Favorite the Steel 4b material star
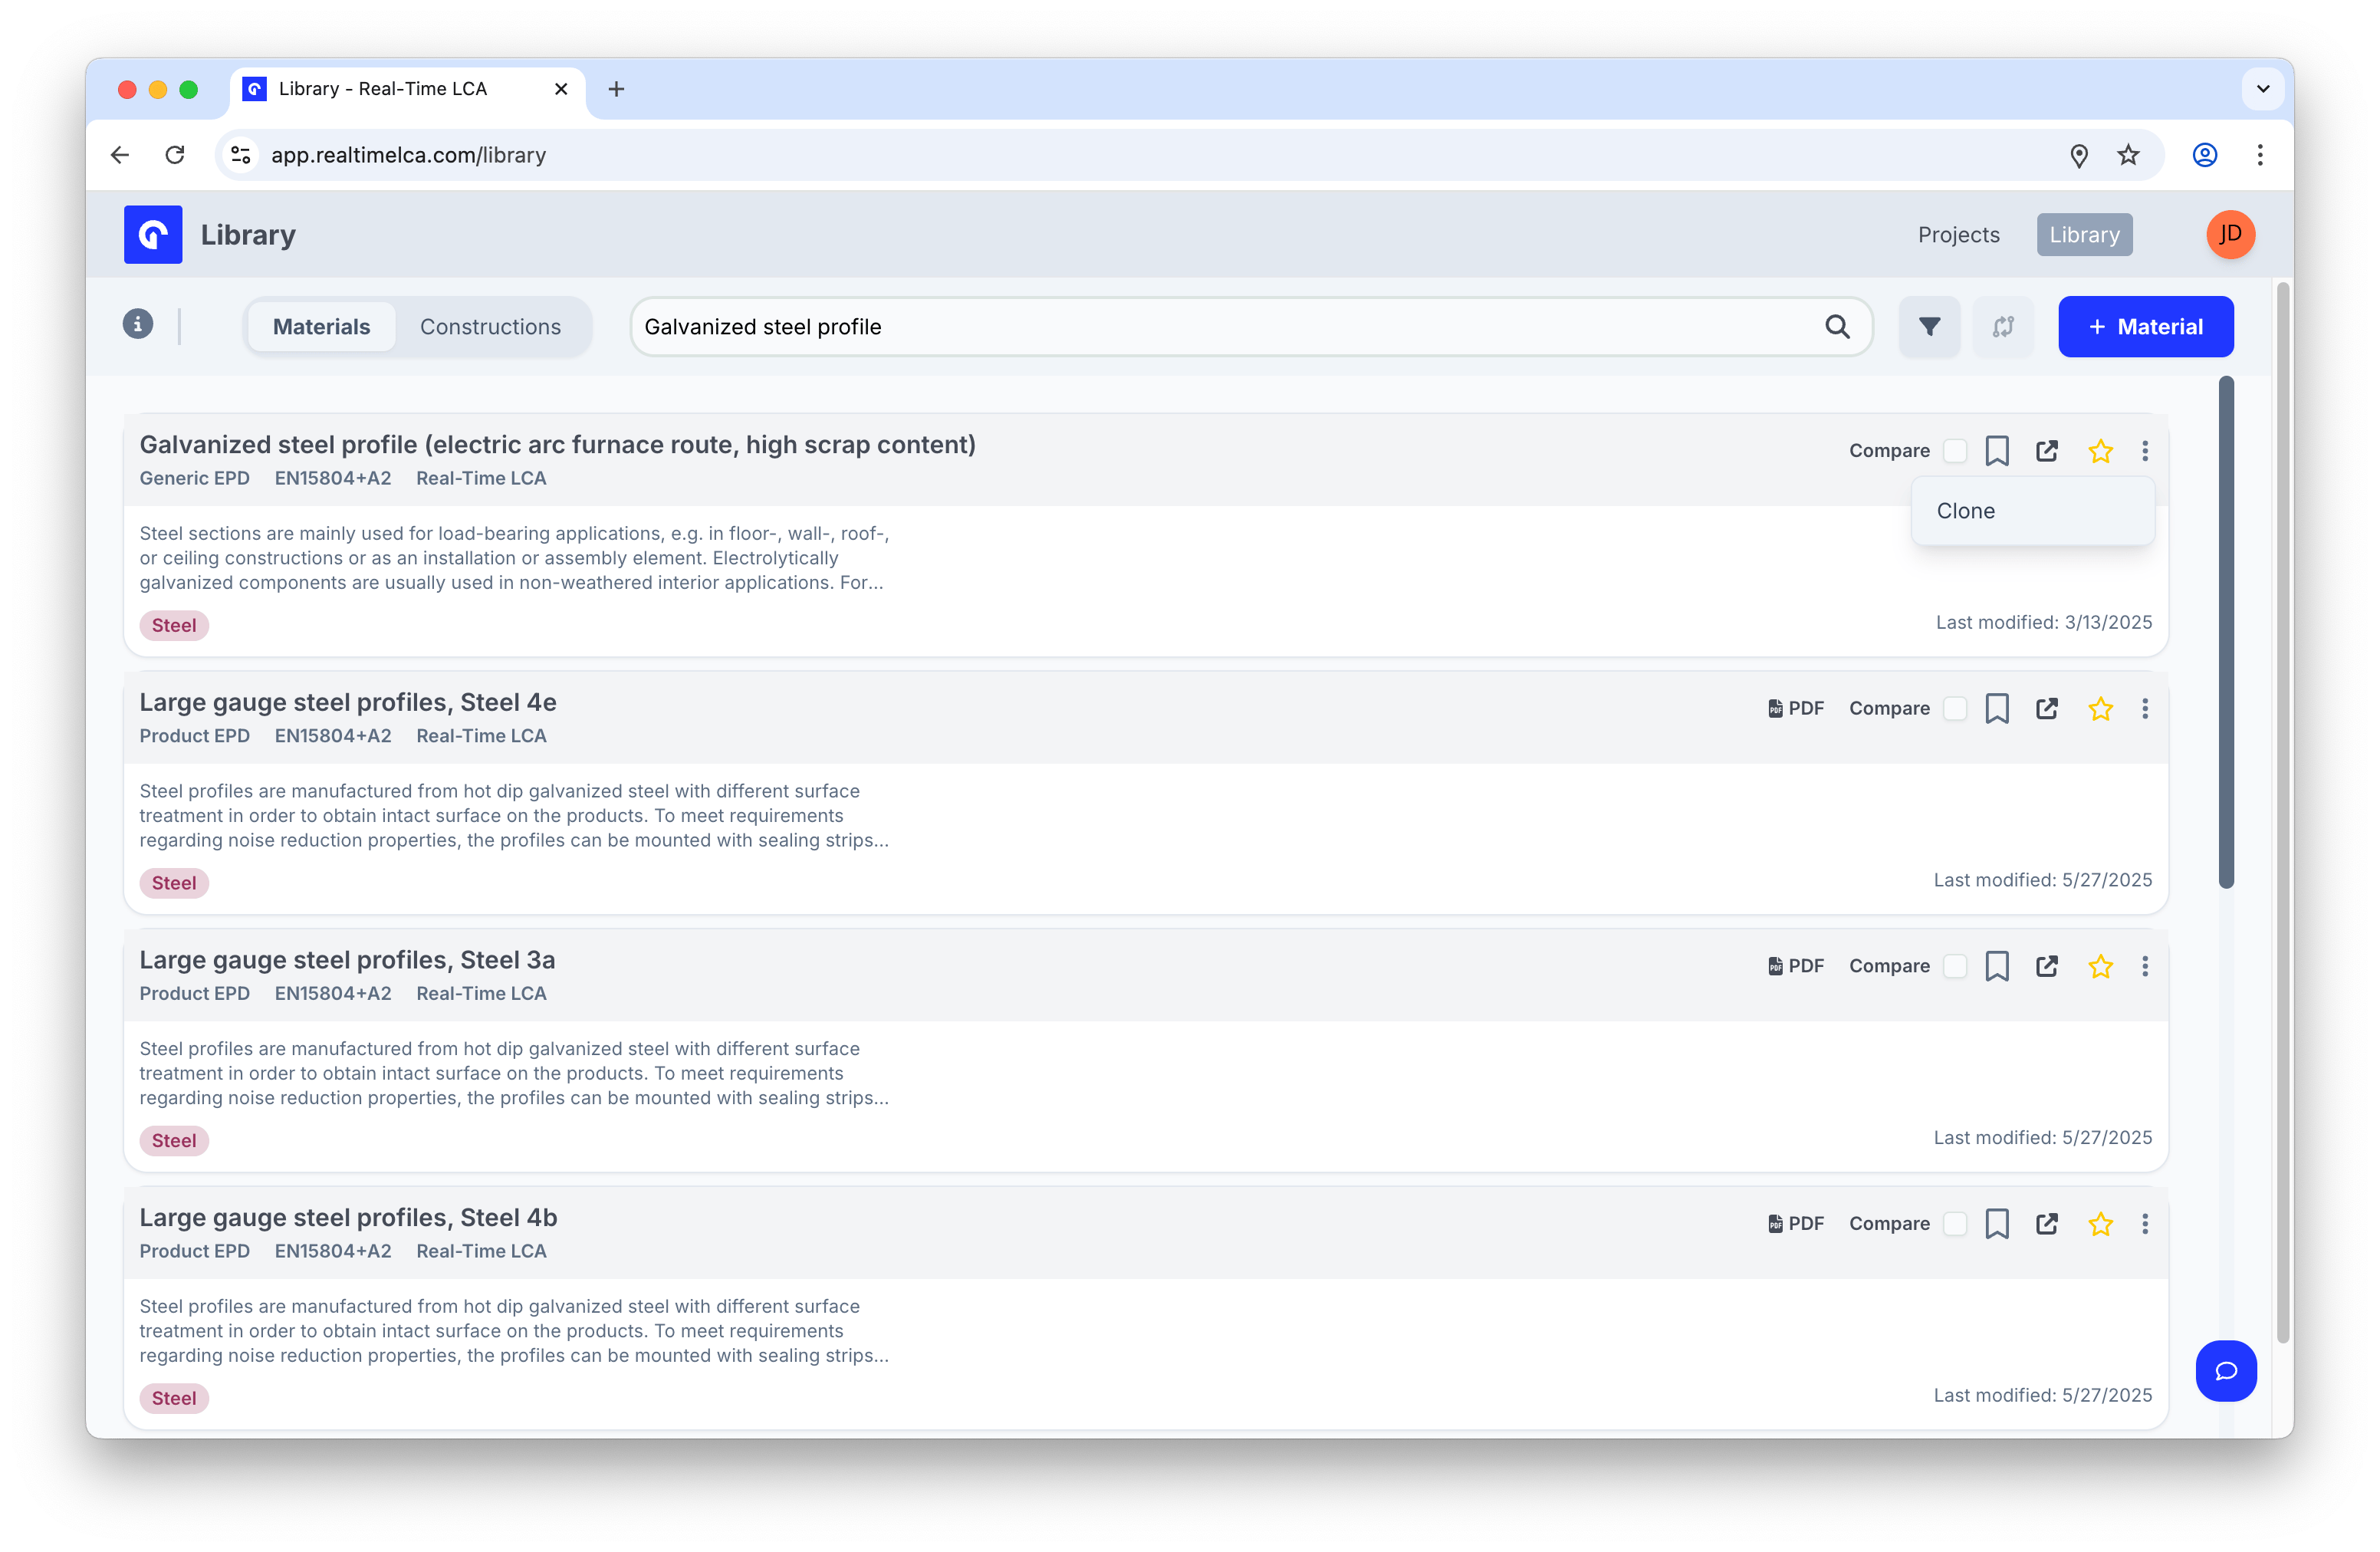This screenshot has width=2380, height=1552. click(x=2100, y=1224)
